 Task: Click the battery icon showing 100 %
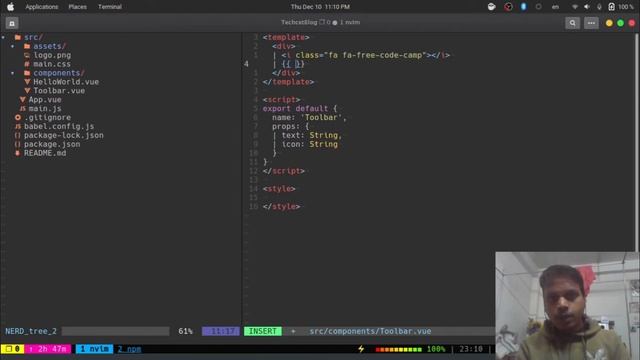pos(611,7)
